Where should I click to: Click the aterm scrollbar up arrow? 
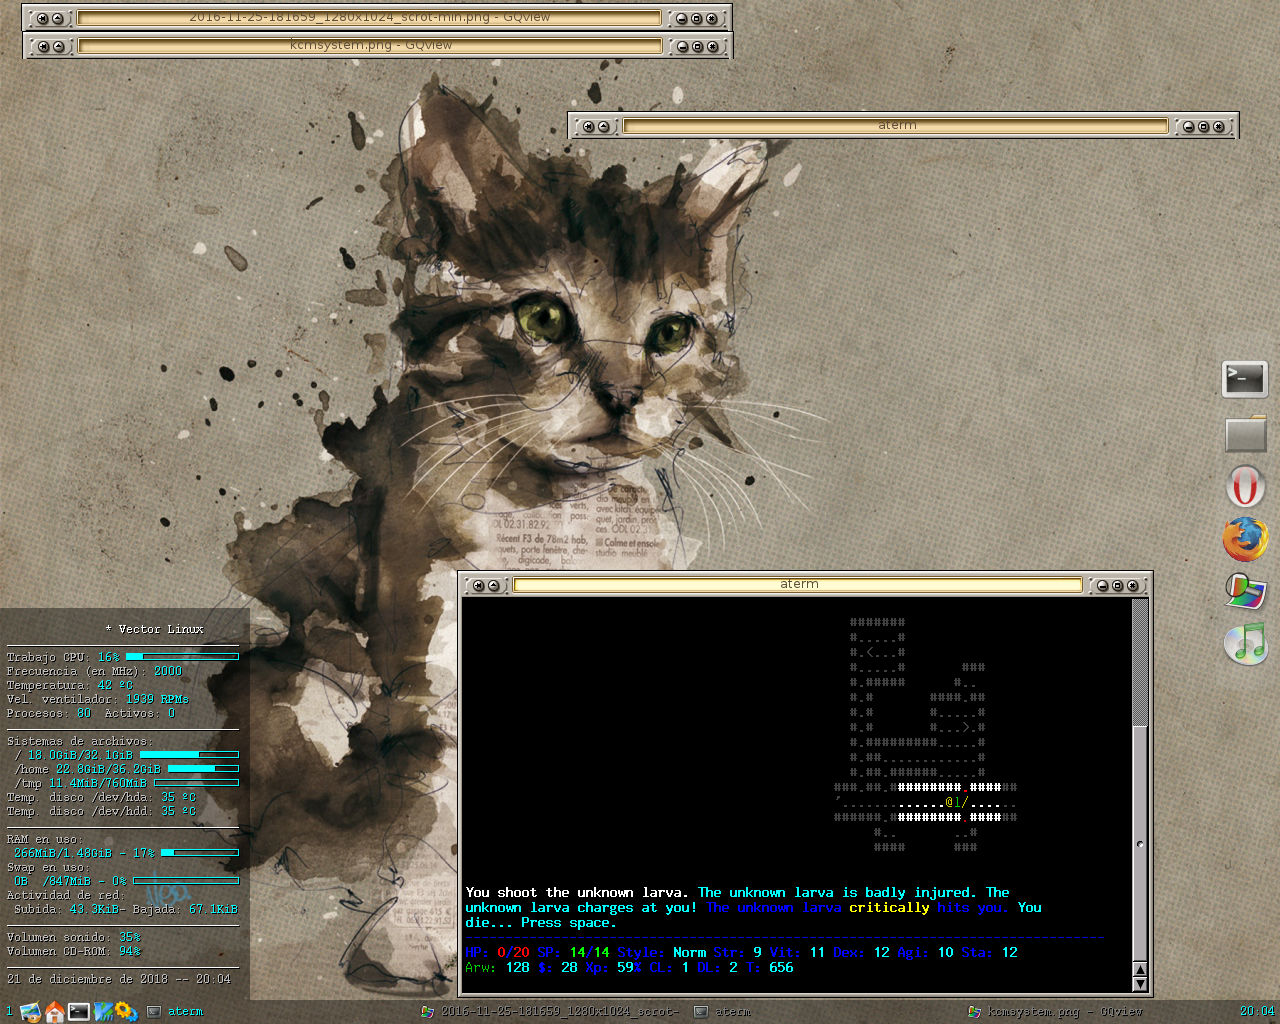[x=1139, y=969]
